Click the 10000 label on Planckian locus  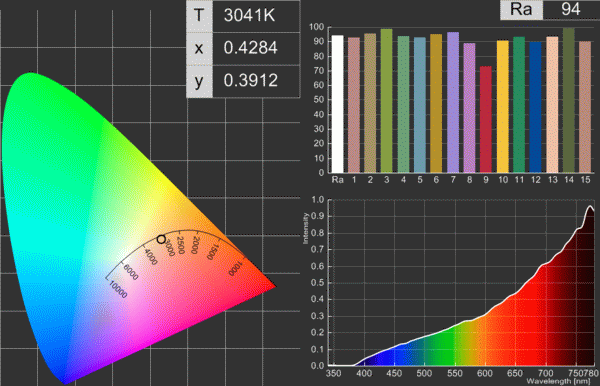(118, 290)
